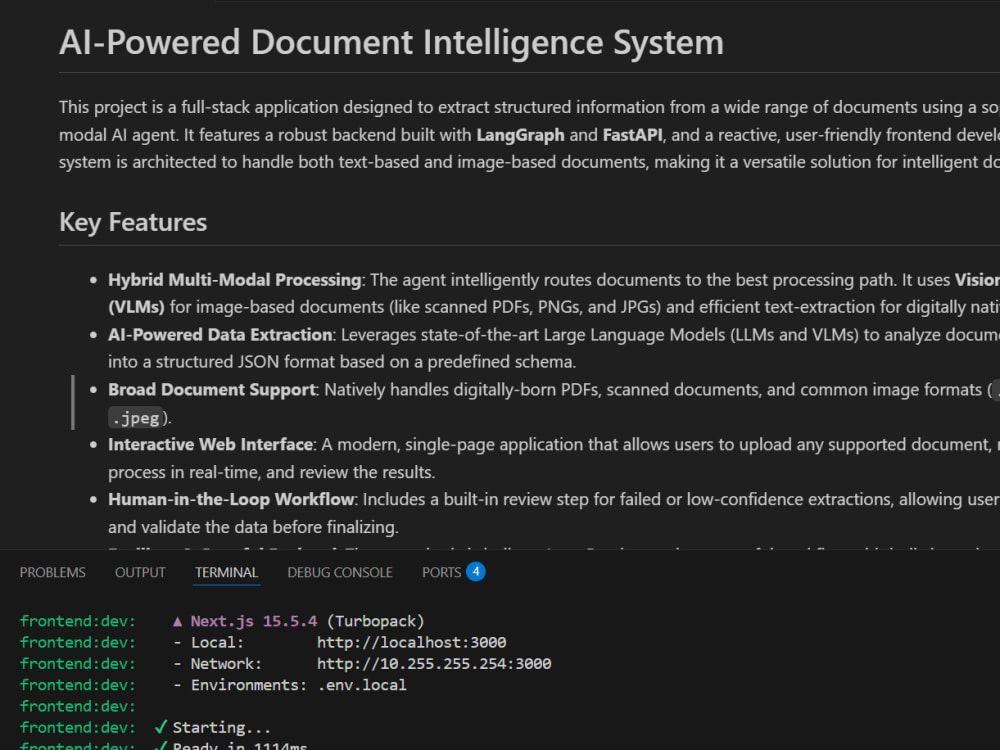Switch to the PROBLEMS panel tab

(x=52, y=573)
